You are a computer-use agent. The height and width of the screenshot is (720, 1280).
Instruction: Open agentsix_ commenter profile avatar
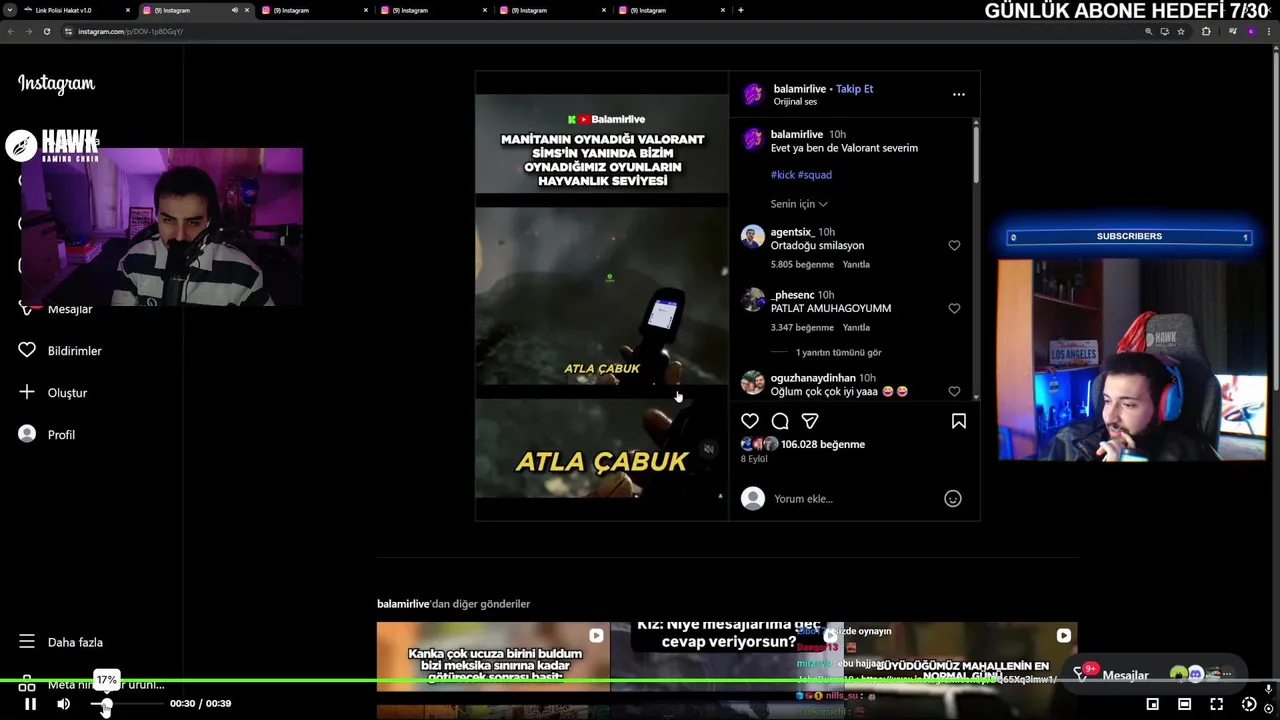coord(753,237)
